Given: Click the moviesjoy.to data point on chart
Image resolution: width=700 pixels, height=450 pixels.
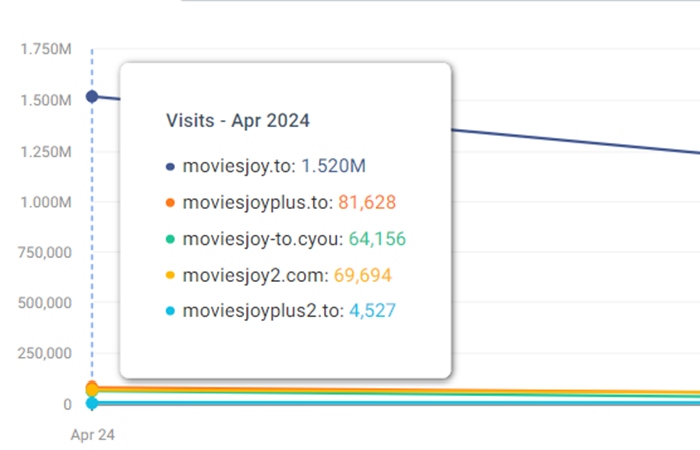Looking at the screenshot, I should pyautogui.click(x=92, y=96).
